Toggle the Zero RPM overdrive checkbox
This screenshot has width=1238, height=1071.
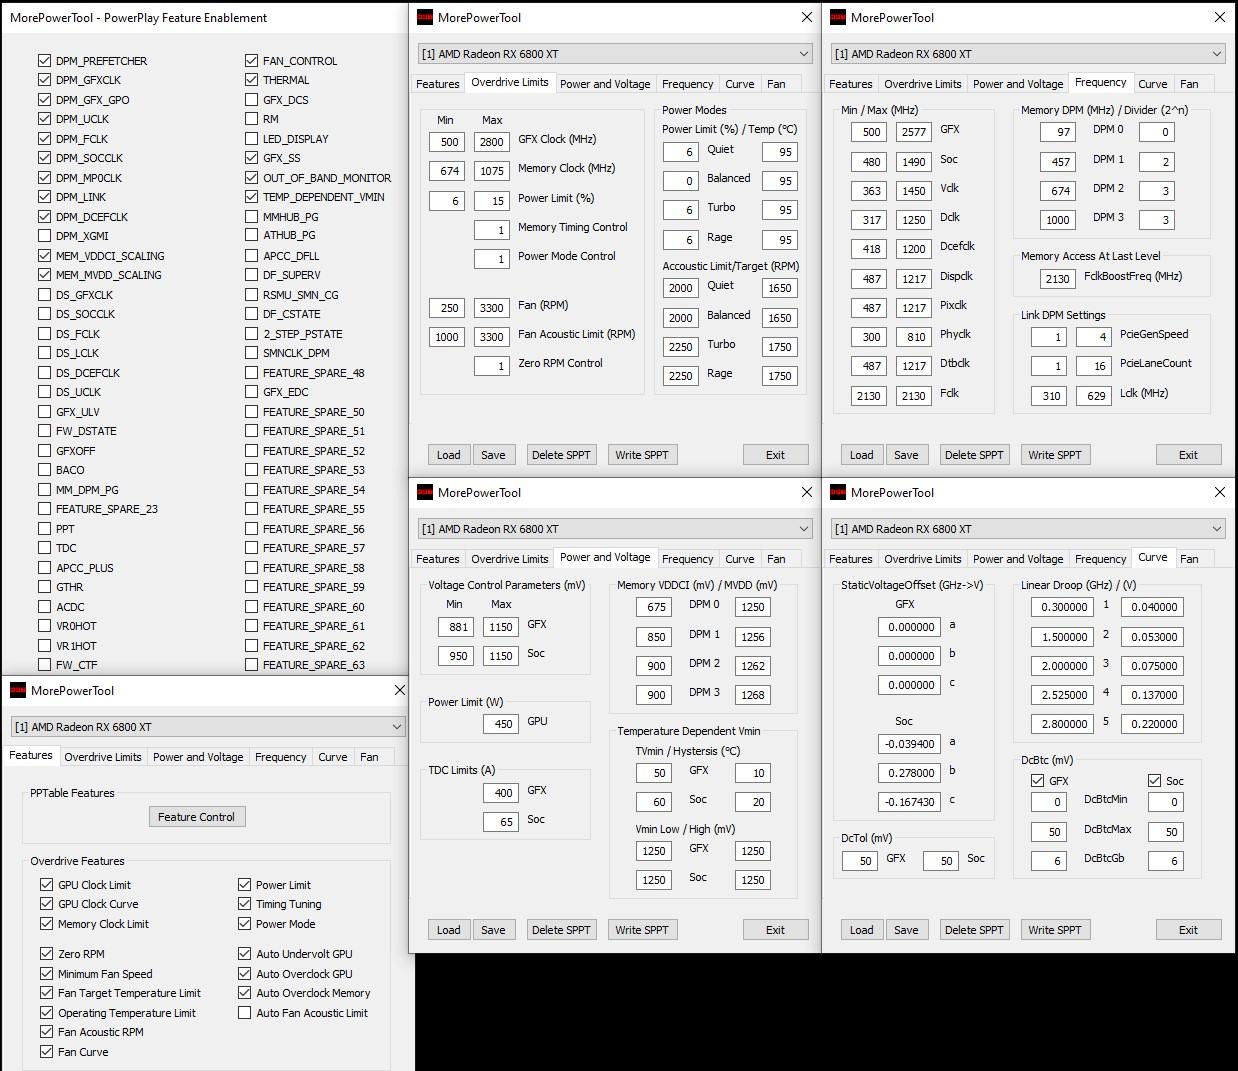[x=46, y=954]
